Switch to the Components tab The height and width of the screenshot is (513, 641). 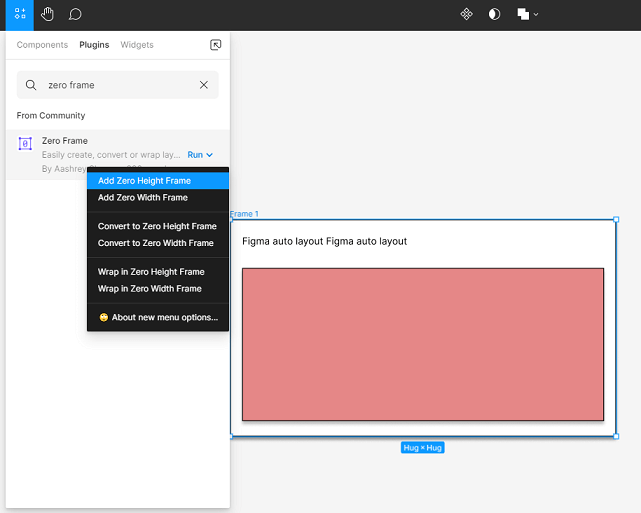click(42, 45)
